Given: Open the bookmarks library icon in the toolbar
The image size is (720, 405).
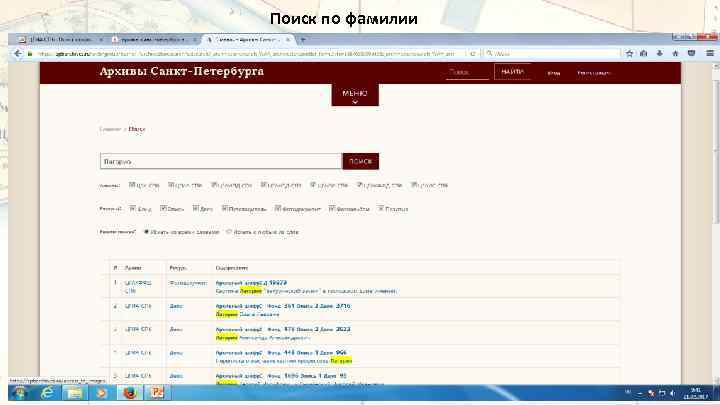Looking at the screenshot, I should pyautogui.click(x=644, y=53).
